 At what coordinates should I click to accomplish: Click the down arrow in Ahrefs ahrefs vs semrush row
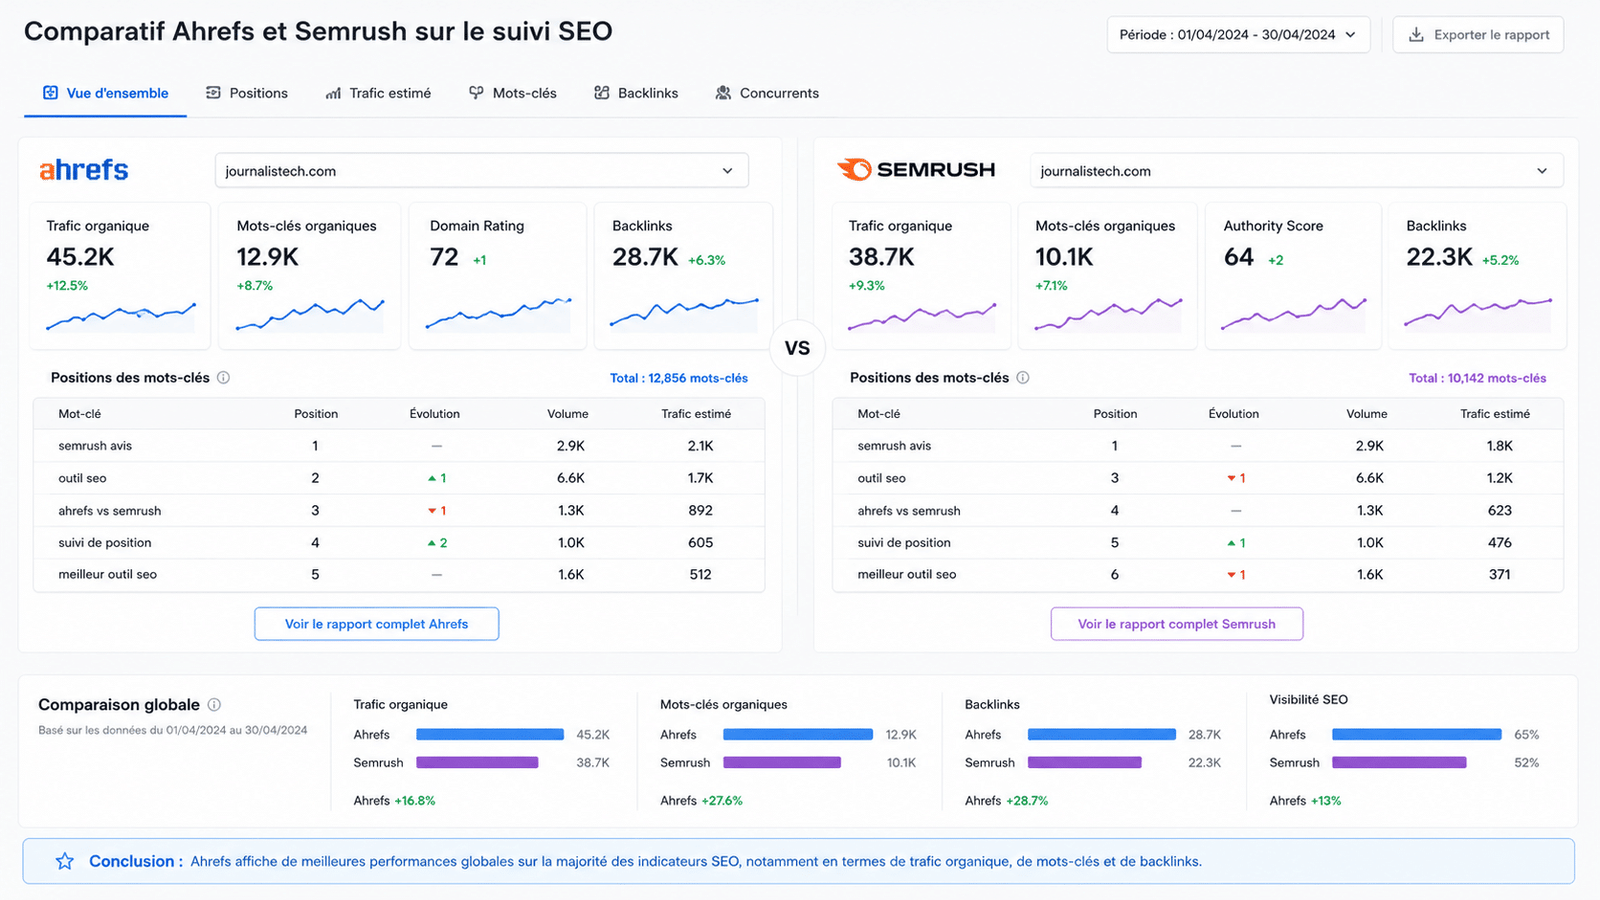pos(432,511)
